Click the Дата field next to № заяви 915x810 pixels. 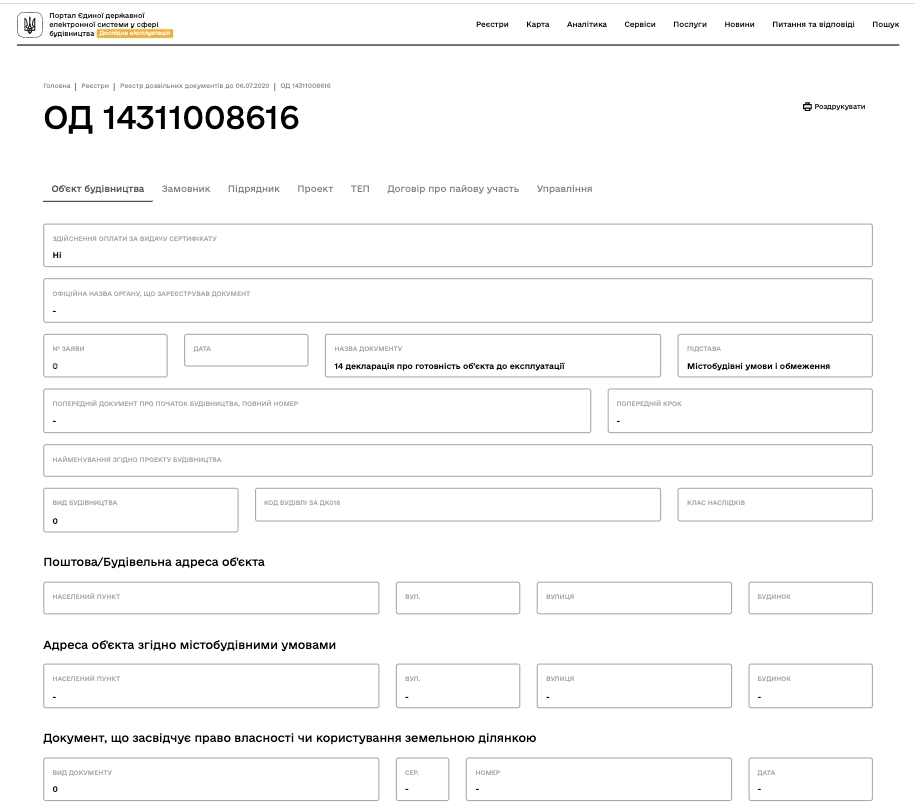click(246, 350)
